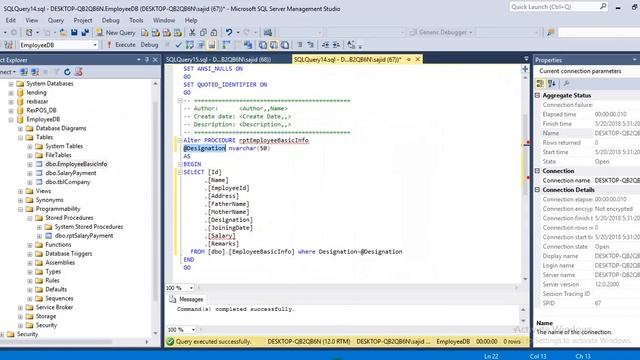640x360 pixels.
Task: Select the Service Broker folder
Action: click(x=54, y=307)
